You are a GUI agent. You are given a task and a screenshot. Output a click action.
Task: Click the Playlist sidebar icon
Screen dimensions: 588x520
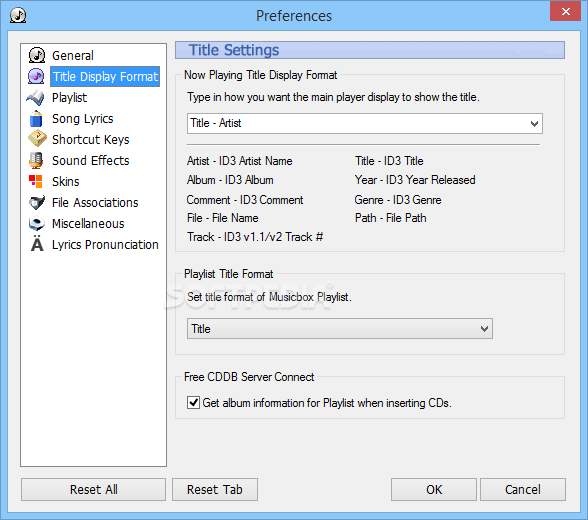point(36,97)
